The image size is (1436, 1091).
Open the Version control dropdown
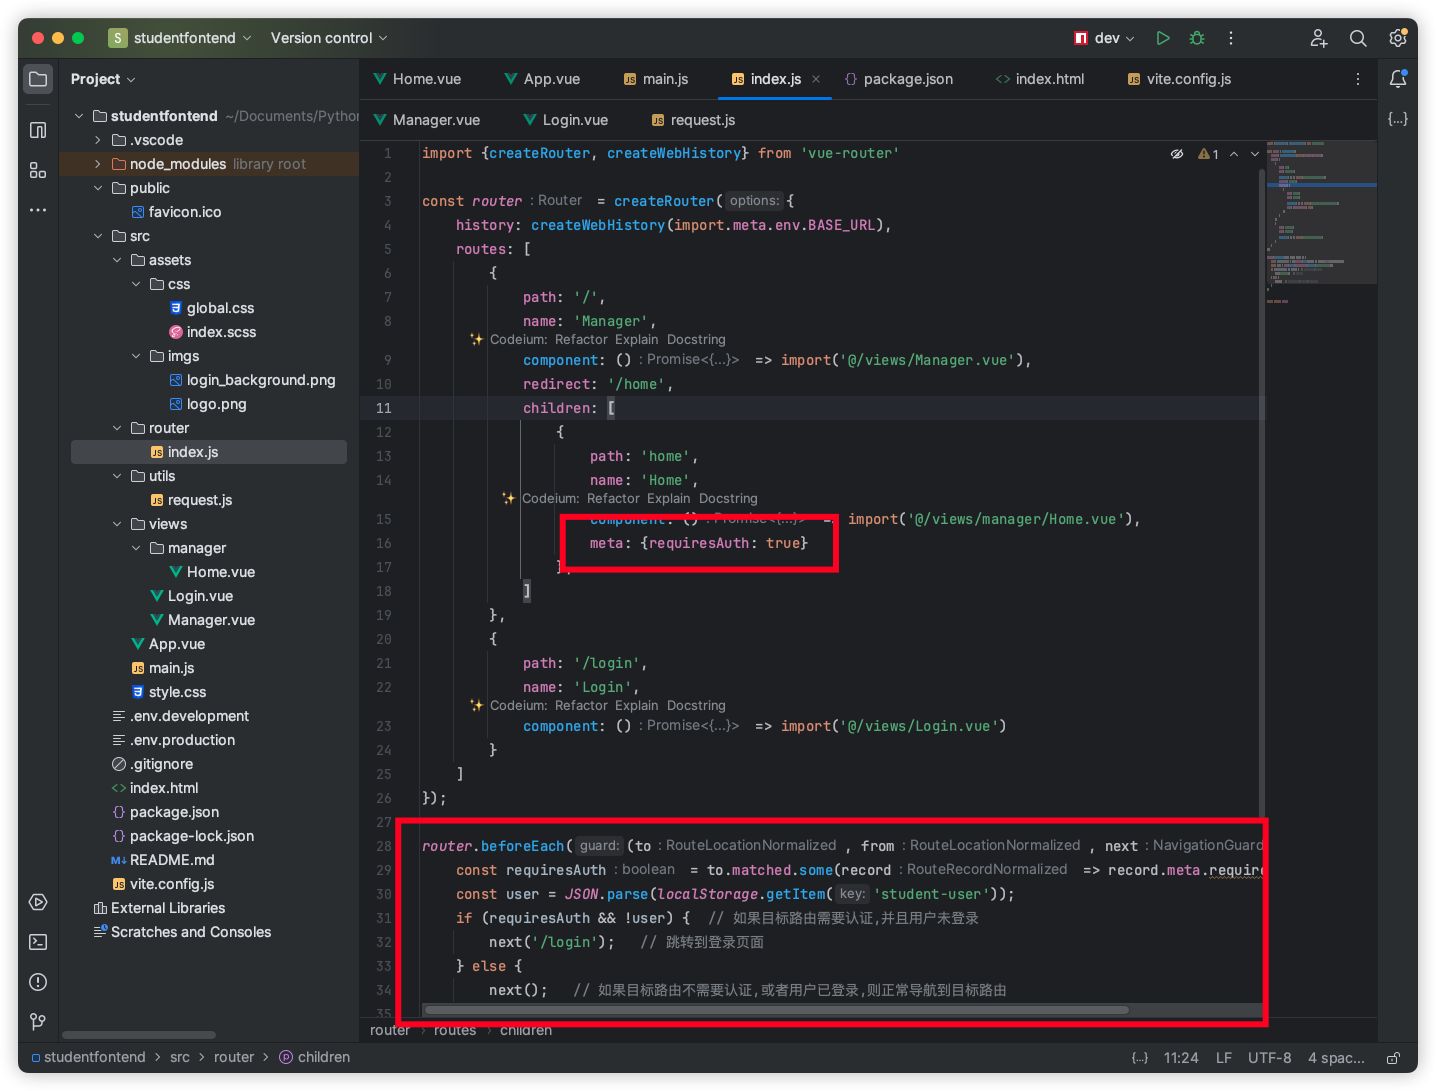pyautogui.click(x=328, y=38)
